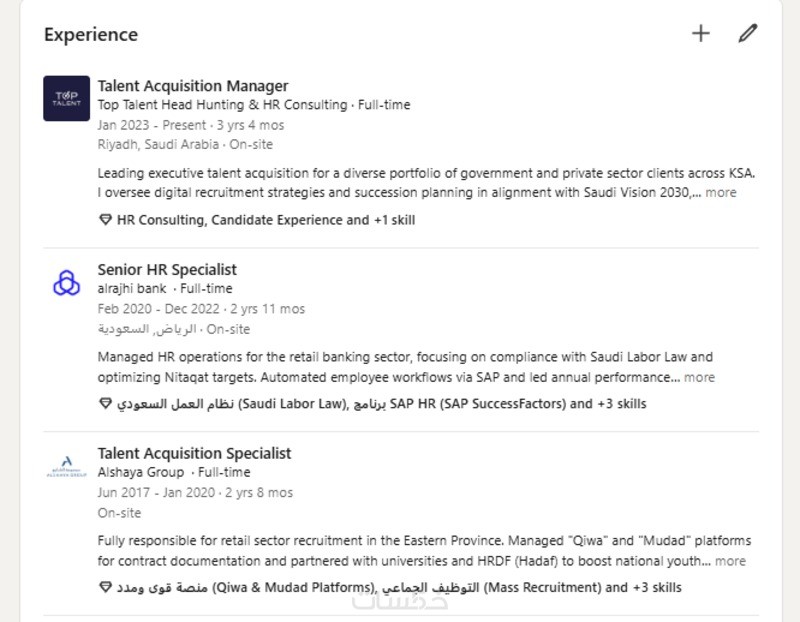Show HR Consulting, Candidate Experience and +1 skill
This screenshot has width=800, height=622.
tap(266, 220)
